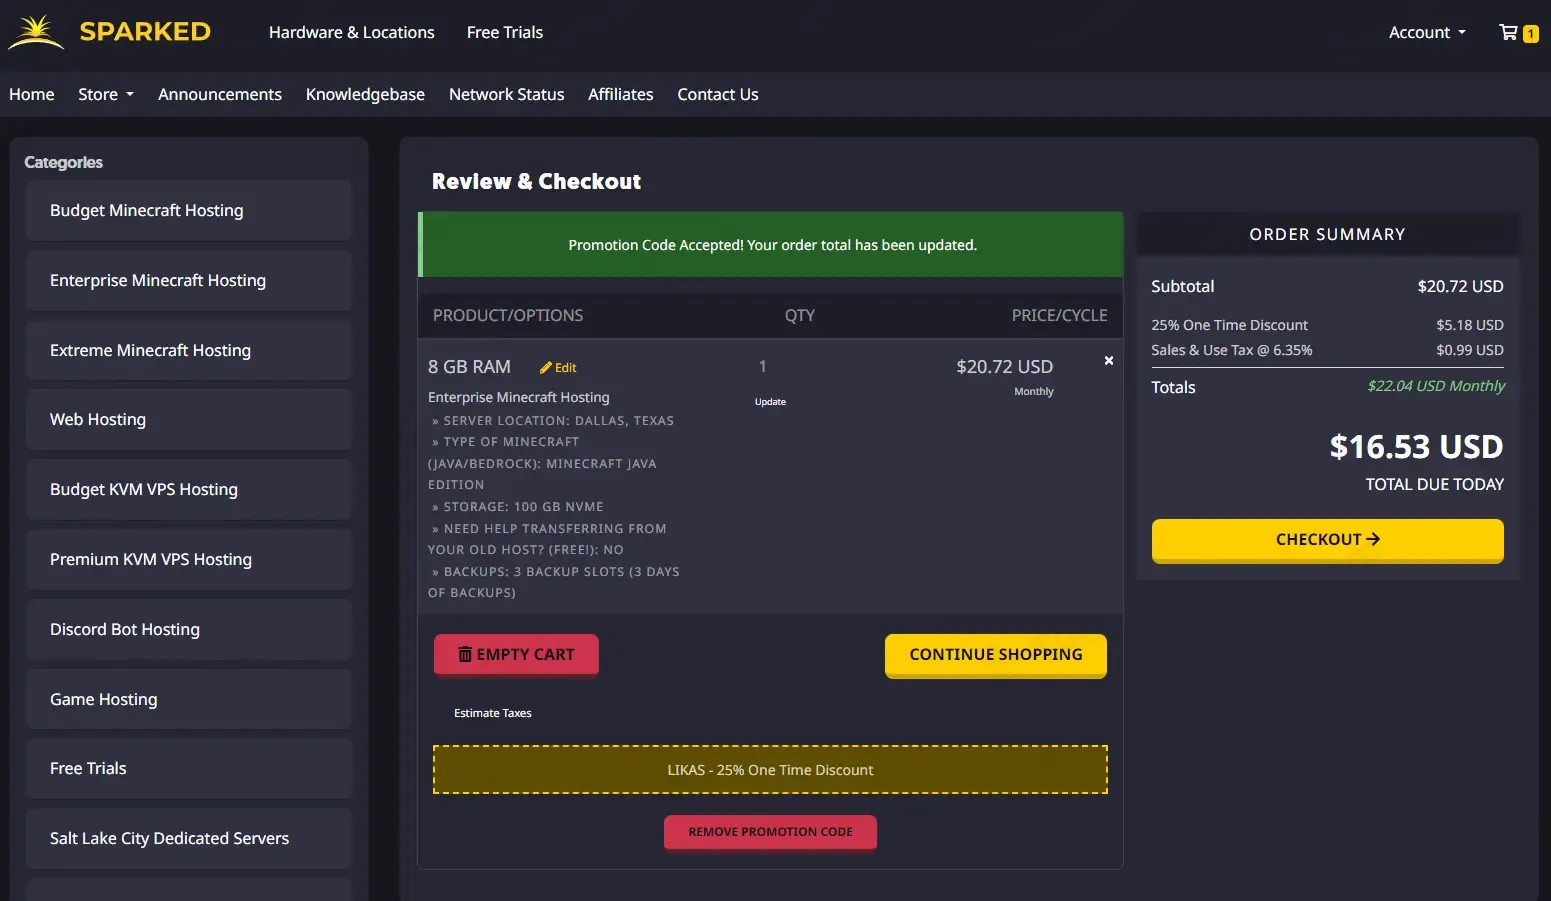Go to Home in the navigation bar
The image size is (1551, 901).
click(32, 94)
